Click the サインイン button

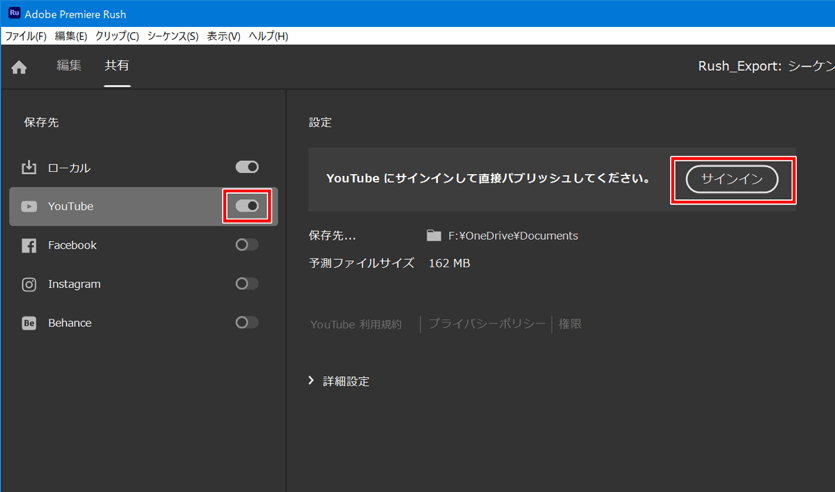tap(732, 179)
